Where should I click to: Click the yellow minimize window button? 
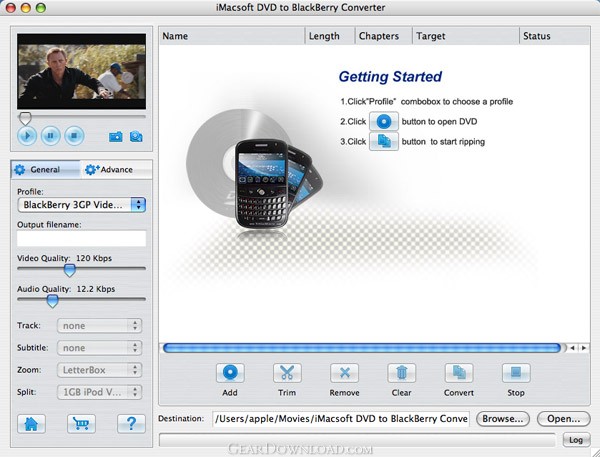click(26, 7)
